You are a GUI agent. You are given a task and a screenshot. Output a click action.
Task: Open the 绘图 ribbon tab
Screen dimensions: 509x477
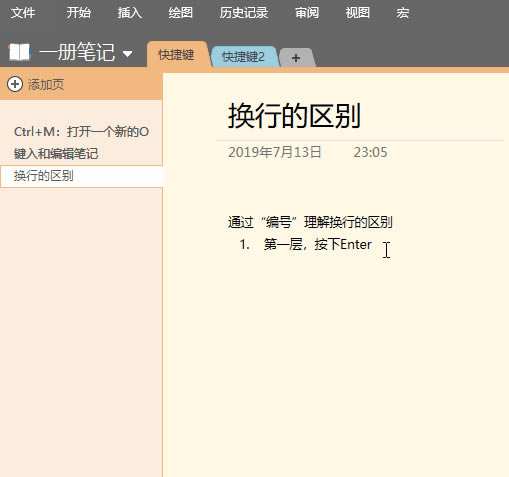(x=180, y=13)
